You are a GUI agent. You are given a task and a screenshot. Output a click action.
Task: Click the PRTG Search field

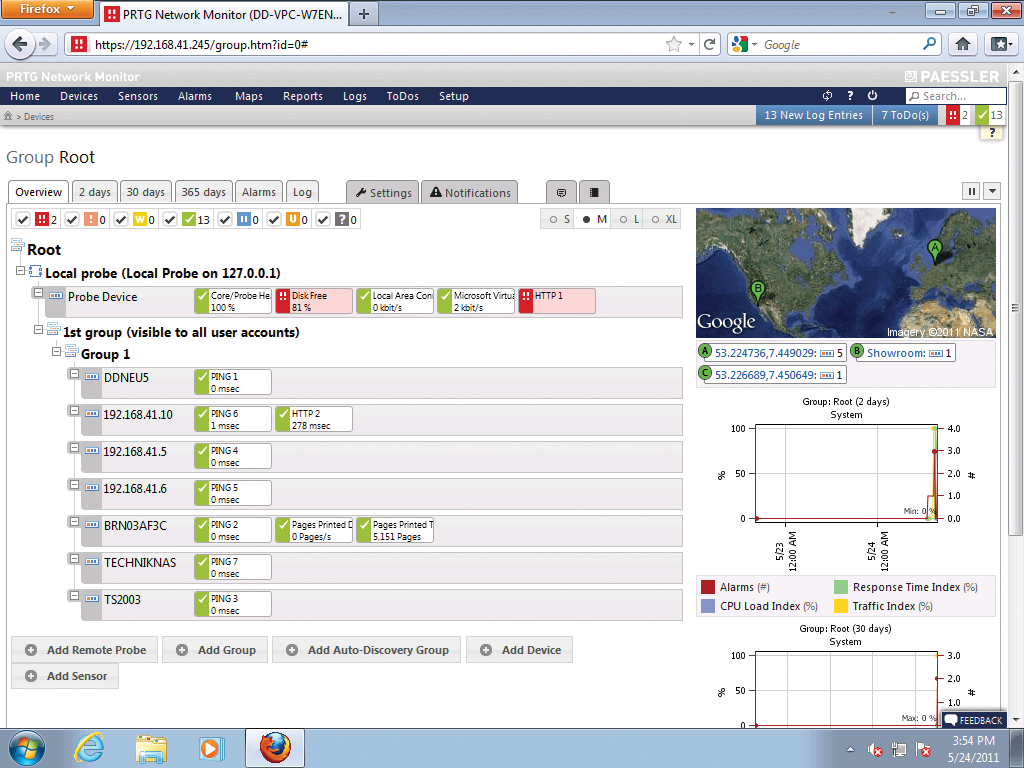956,96
